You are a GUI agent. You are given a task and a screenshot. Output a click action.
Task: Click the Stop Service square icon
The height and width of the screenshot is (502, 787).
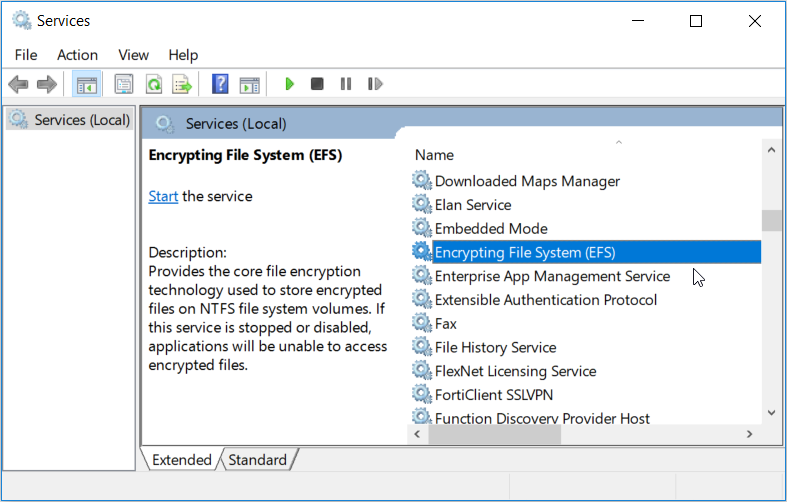(x=317, y=84)
